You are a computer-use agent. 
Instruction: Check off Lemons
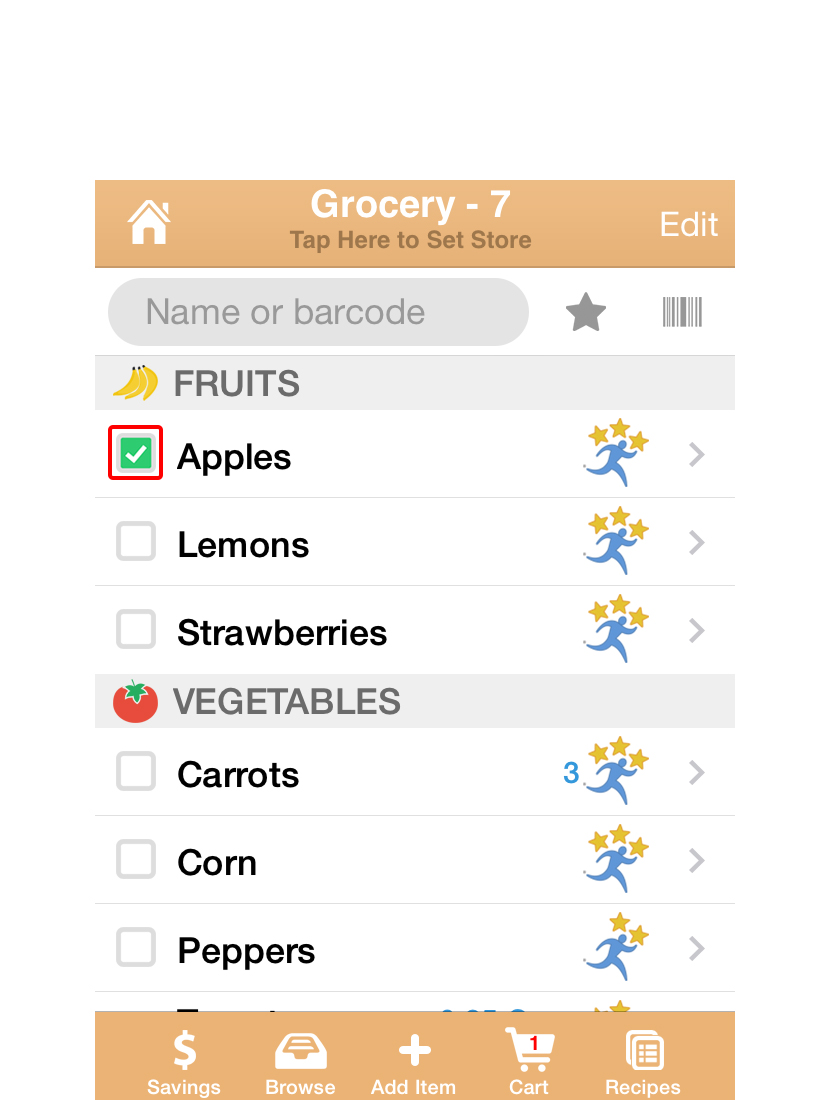click(x=135, y=541)
